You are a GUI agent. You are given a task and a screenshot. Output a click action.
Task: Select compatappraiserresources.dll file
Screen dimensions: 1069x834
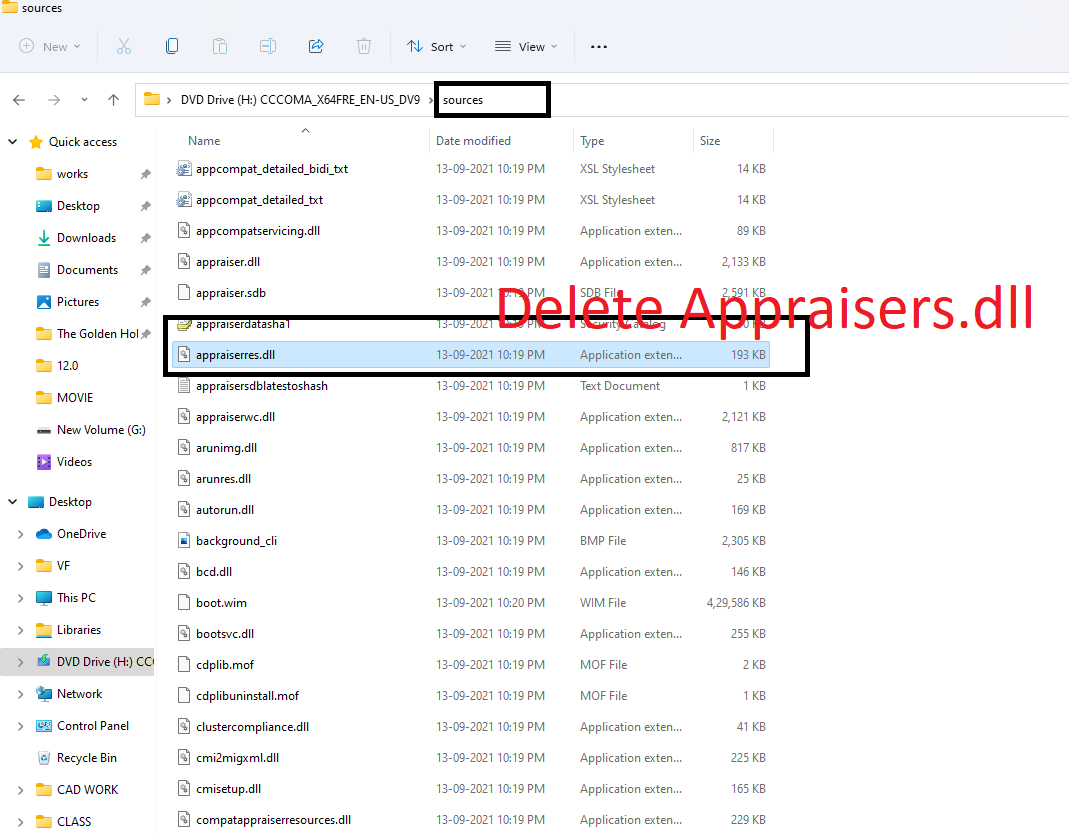[x=273, y=820]
